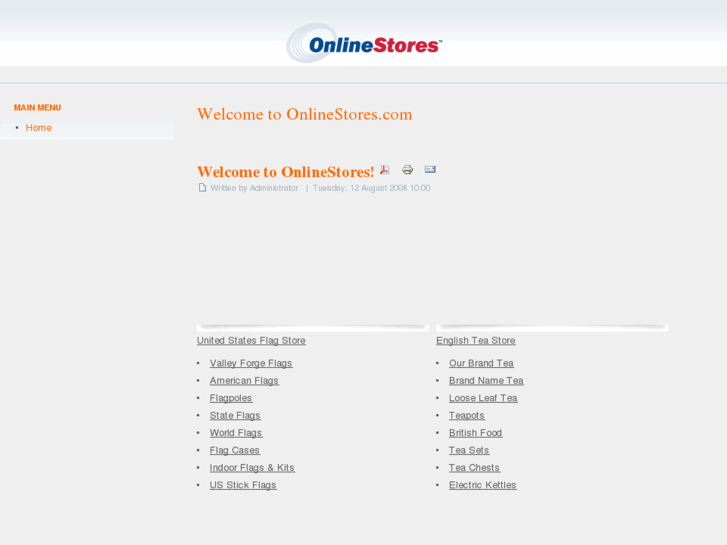The image size is (727, 545).
Task: Go to British Food
Action: coord(476,433)
